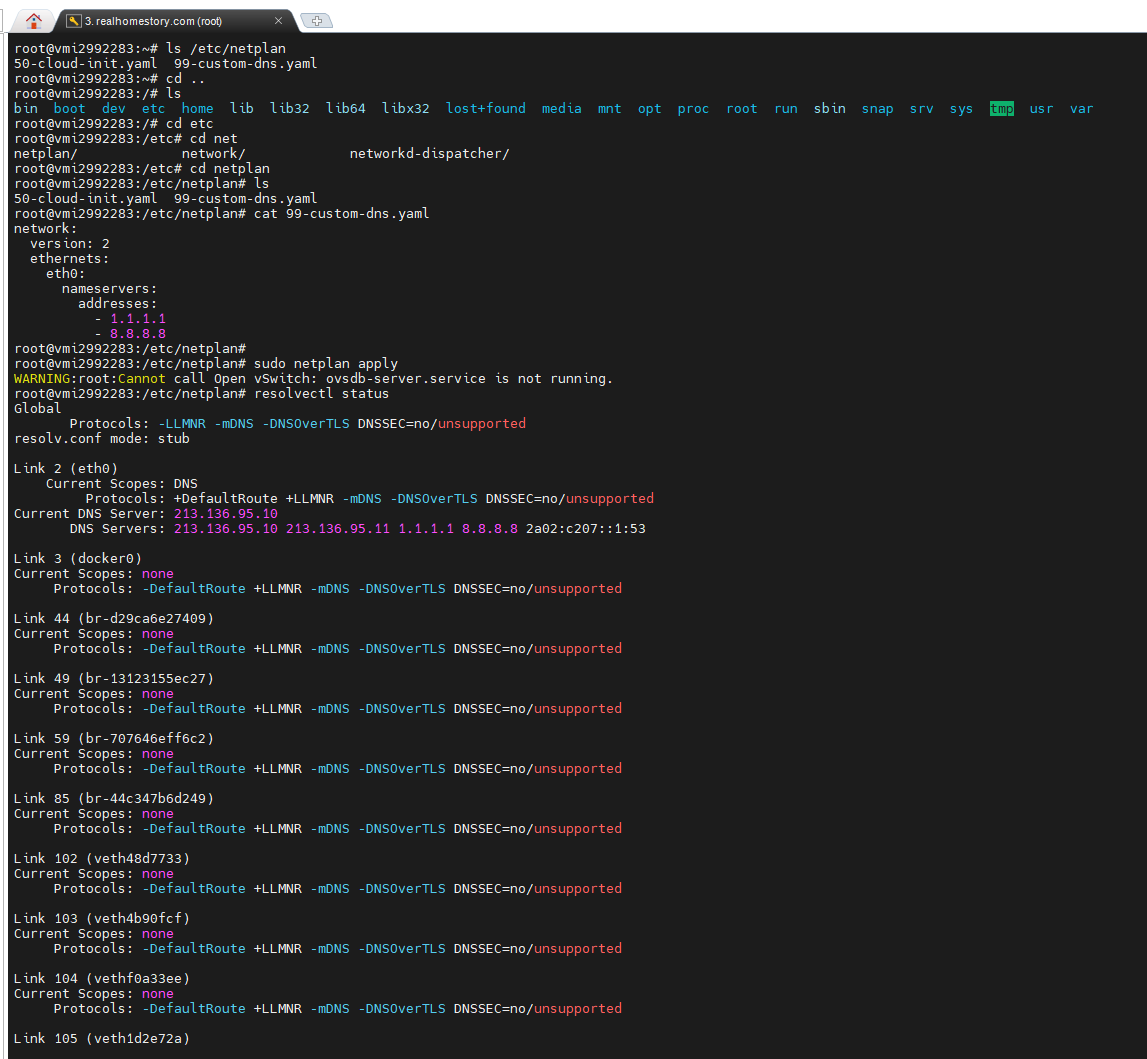1147x1059 pixels.
Task: Click the 'snap' directory entry
Action: 877,109
